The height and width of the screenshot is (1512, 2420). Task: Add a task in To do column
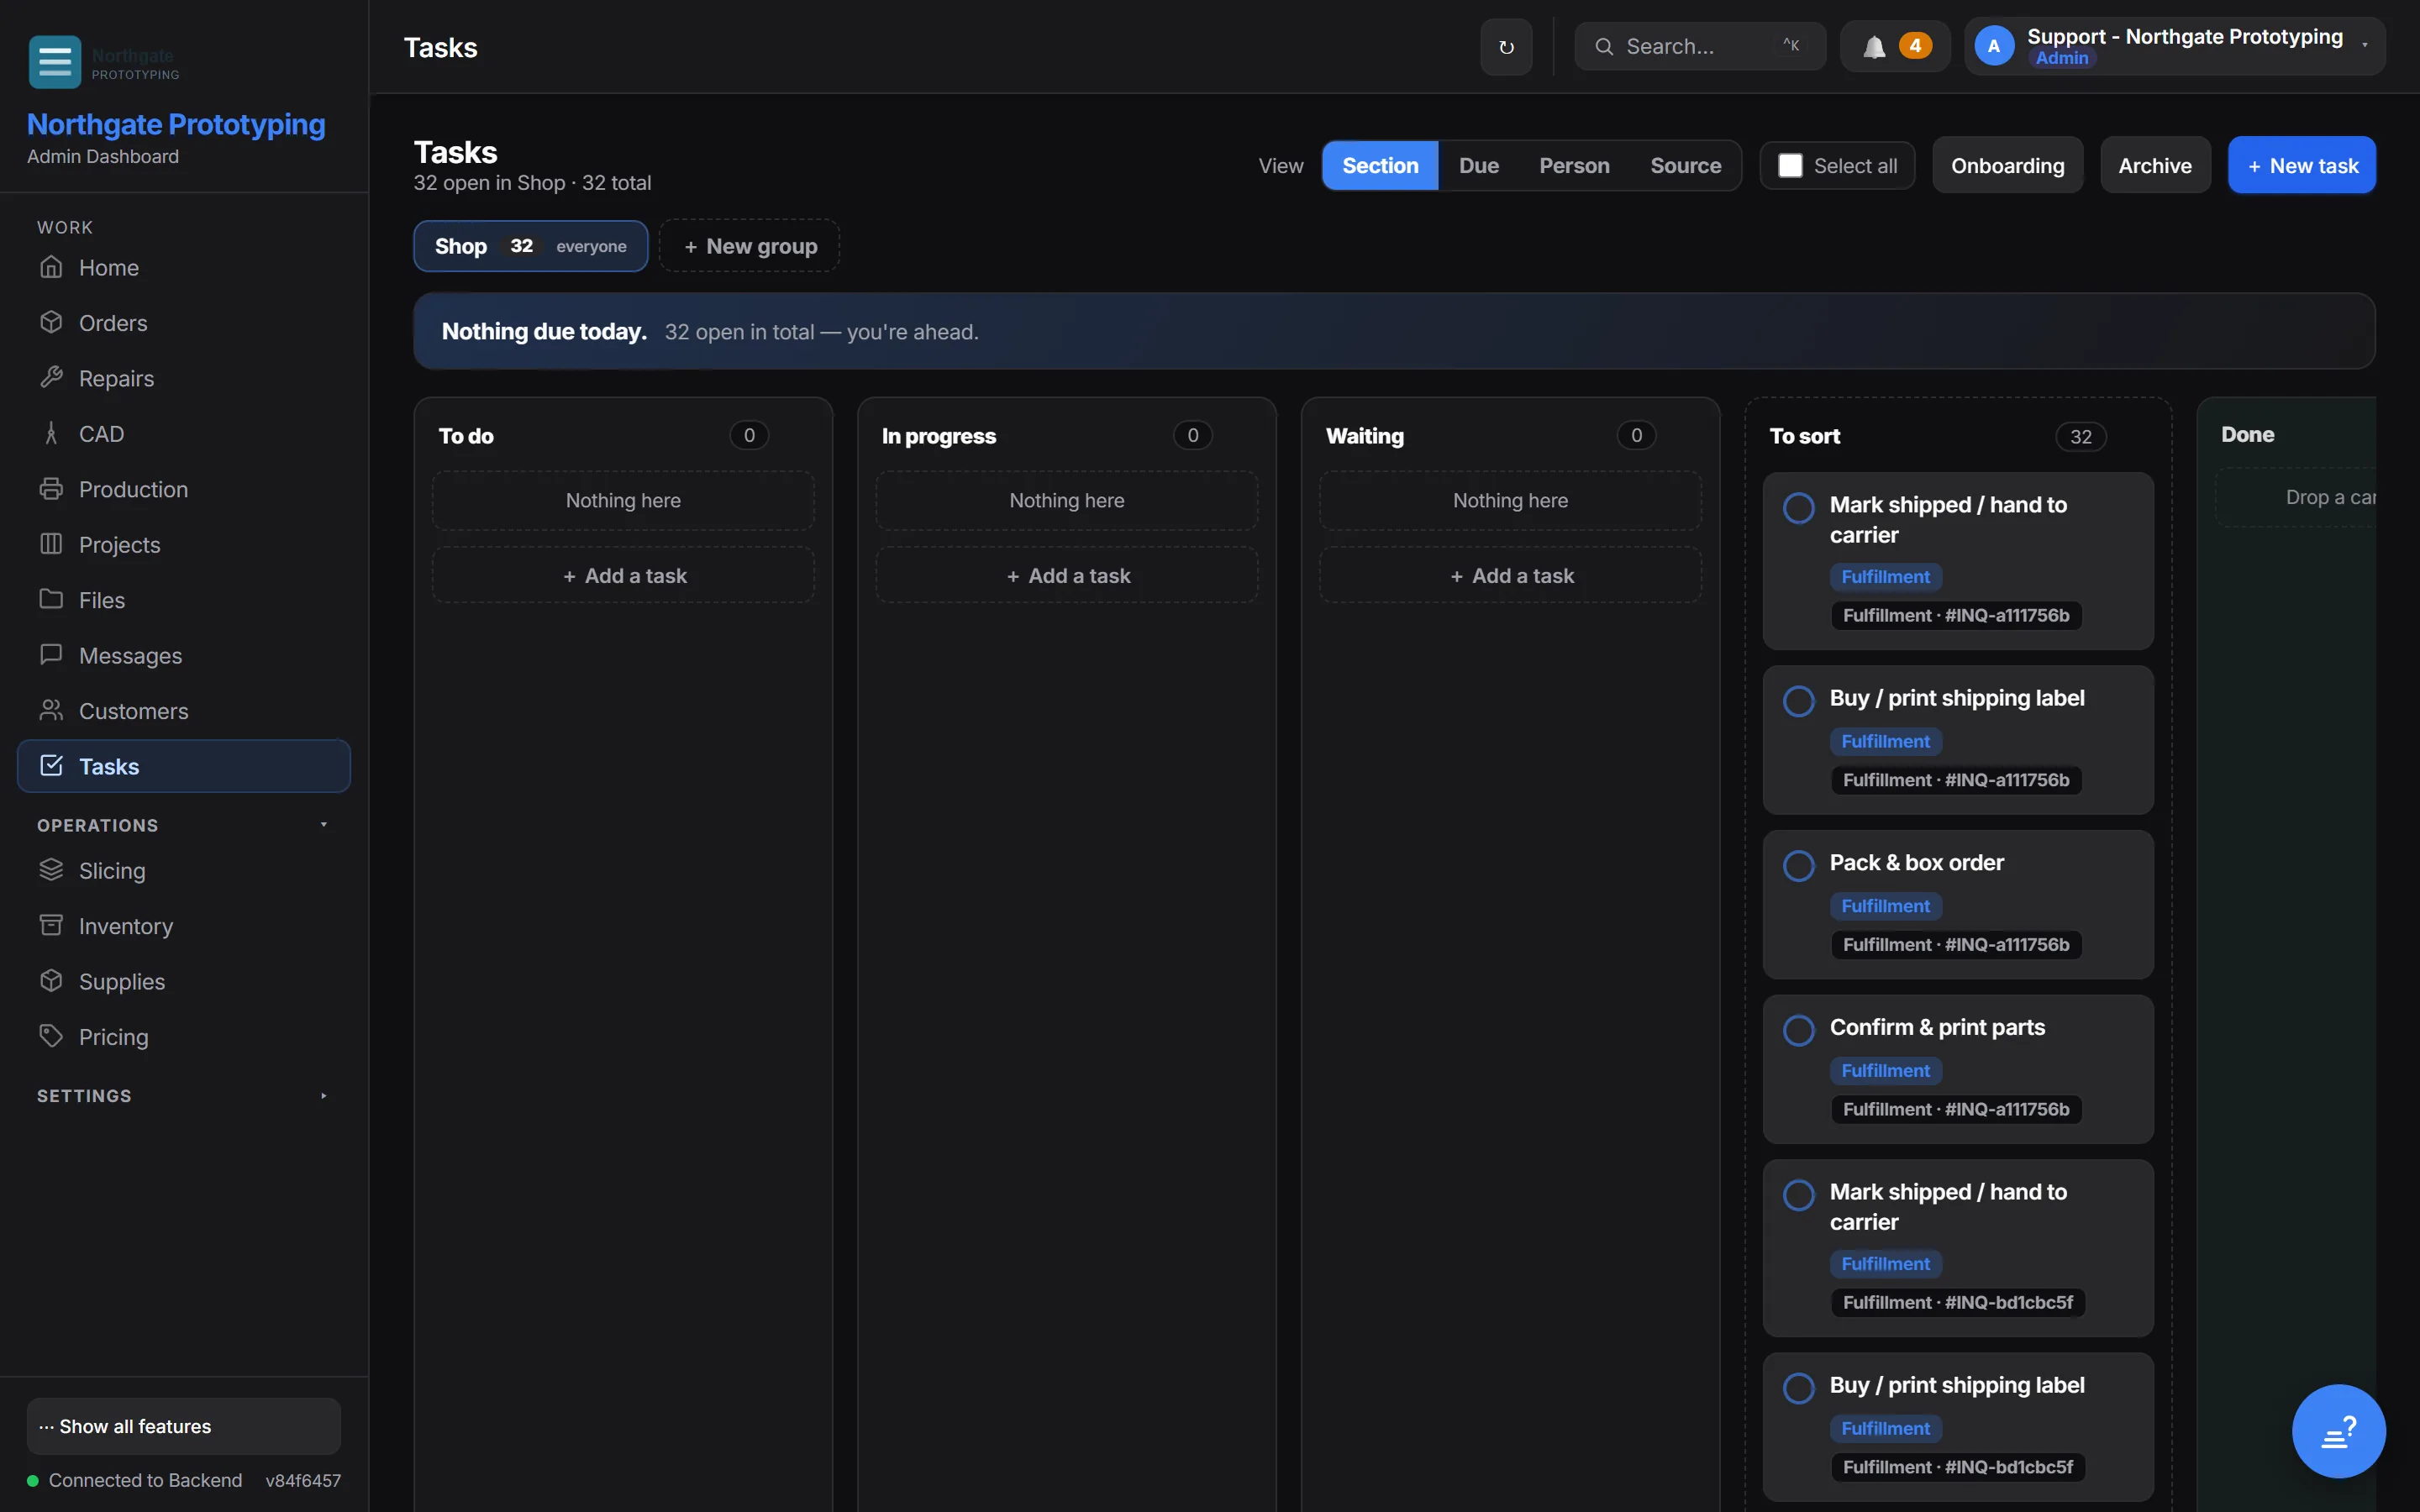pyautogui.click(x=623, y=576)
